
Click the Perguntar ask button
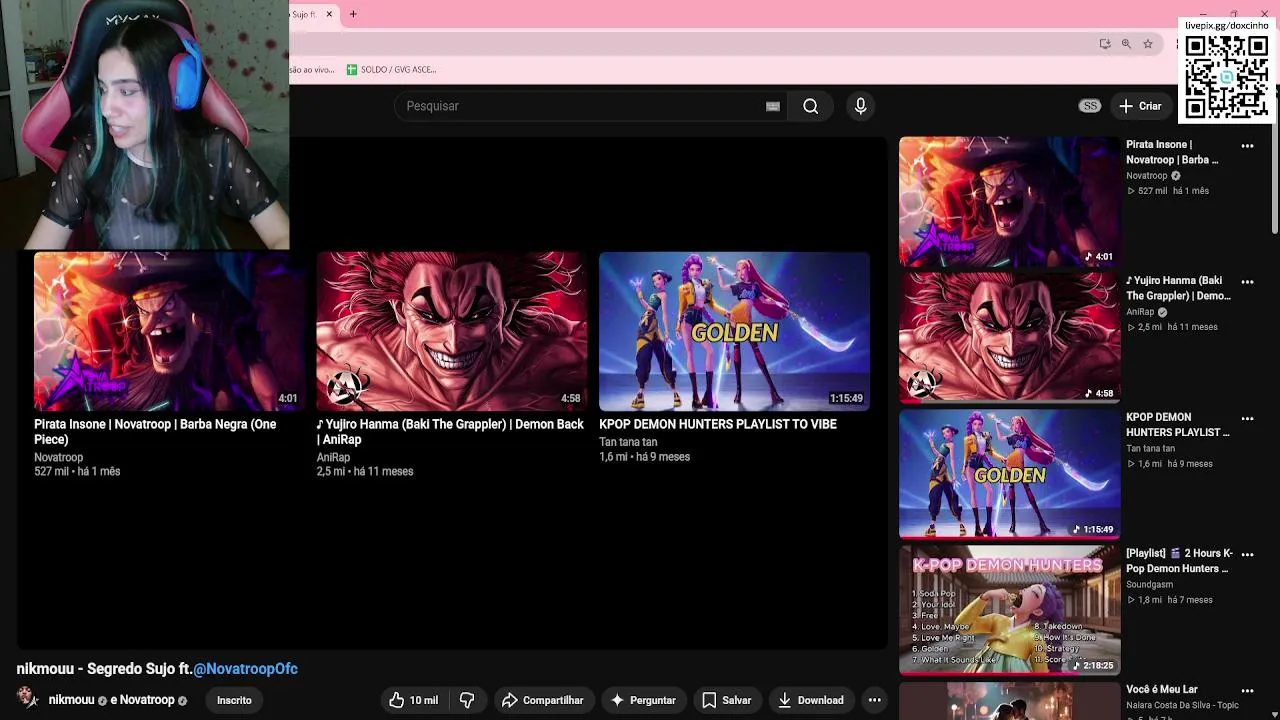pos(643,700)
